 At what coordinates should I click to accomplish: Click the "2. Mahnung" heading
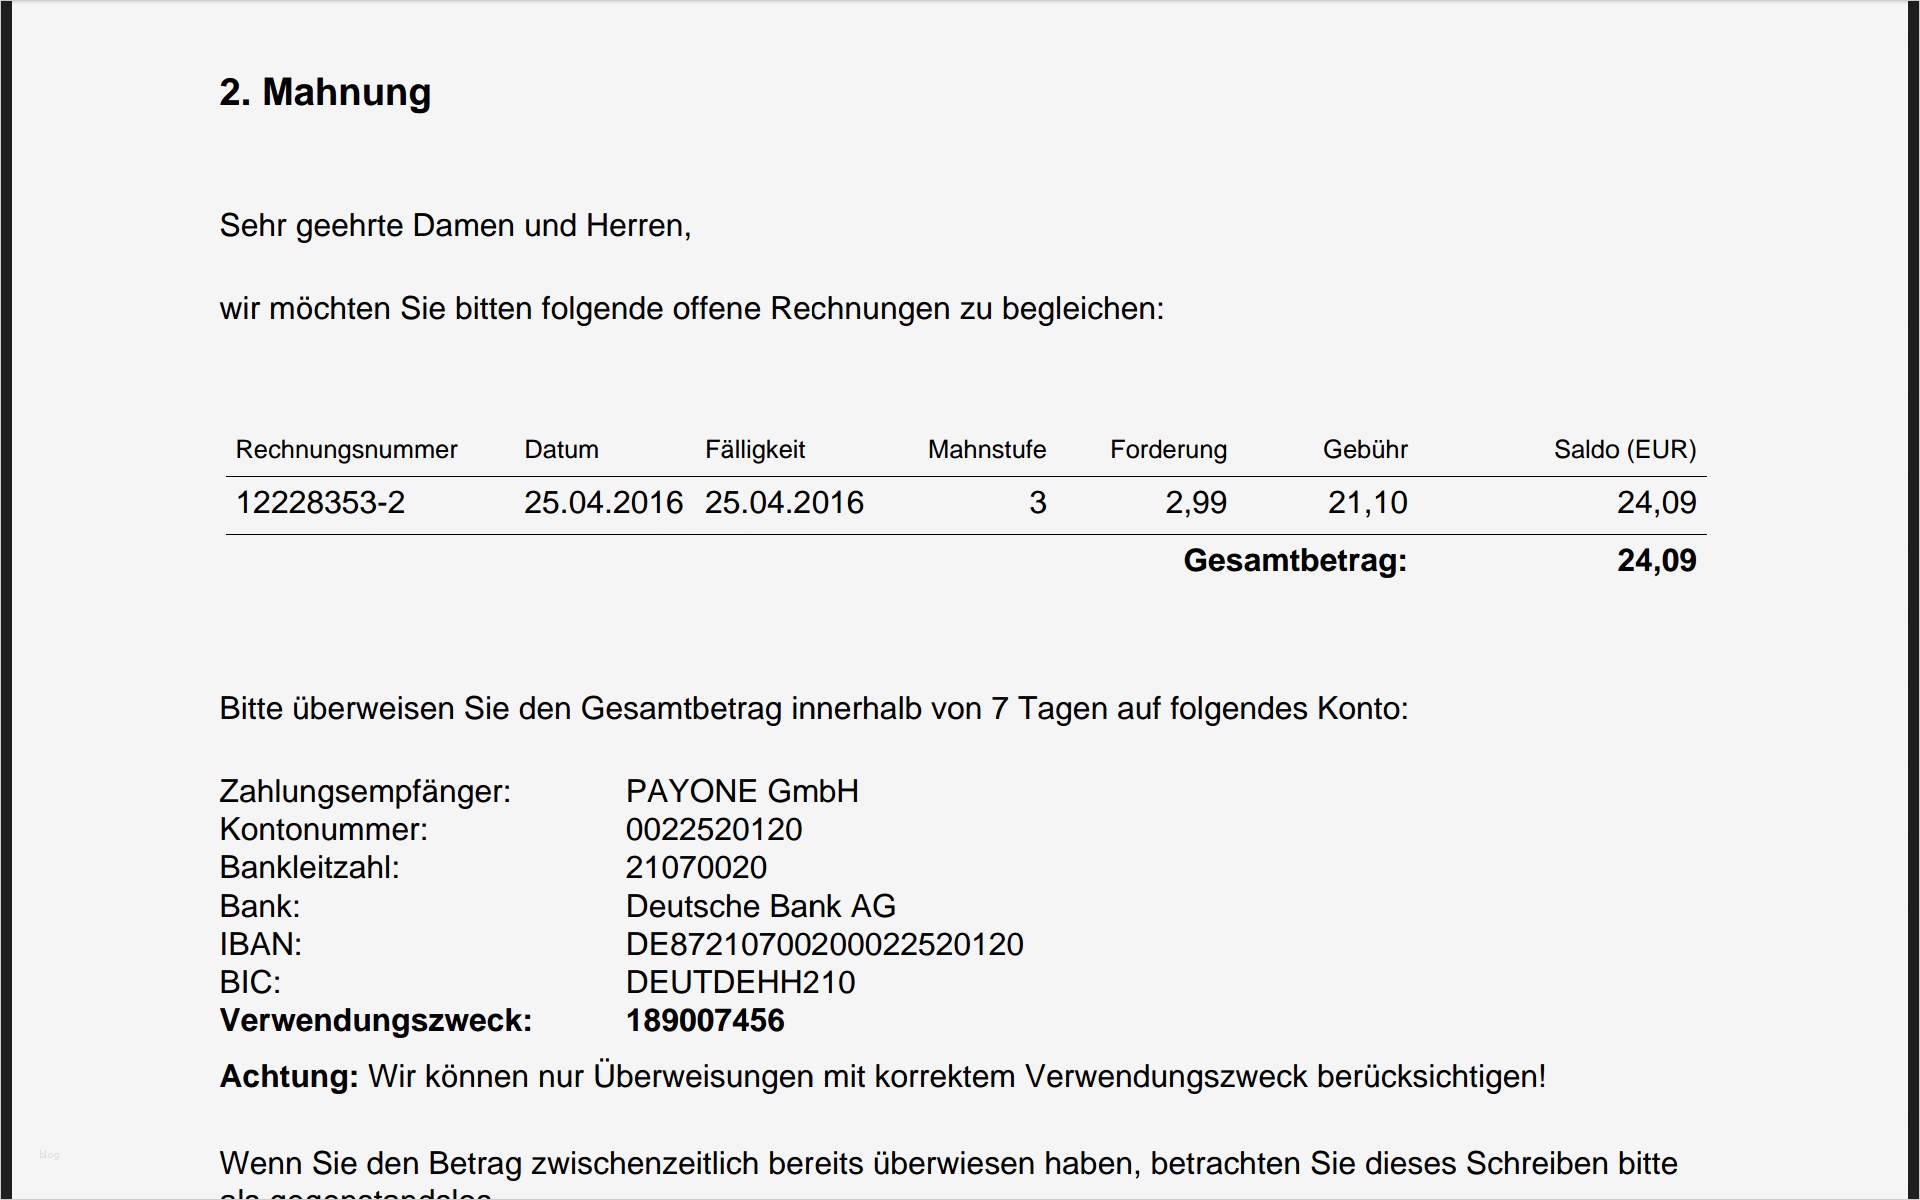(x=325, y=92)
